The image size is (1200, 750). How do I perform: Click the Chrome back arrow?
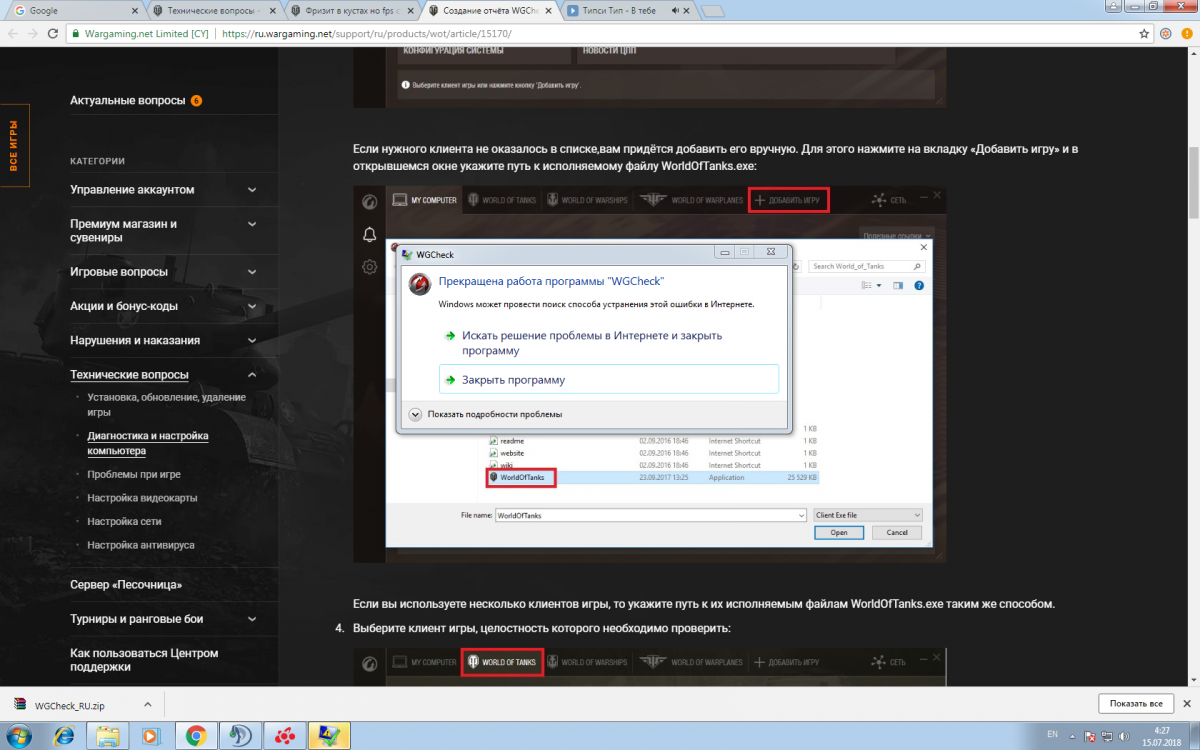[x=12, y=33]
